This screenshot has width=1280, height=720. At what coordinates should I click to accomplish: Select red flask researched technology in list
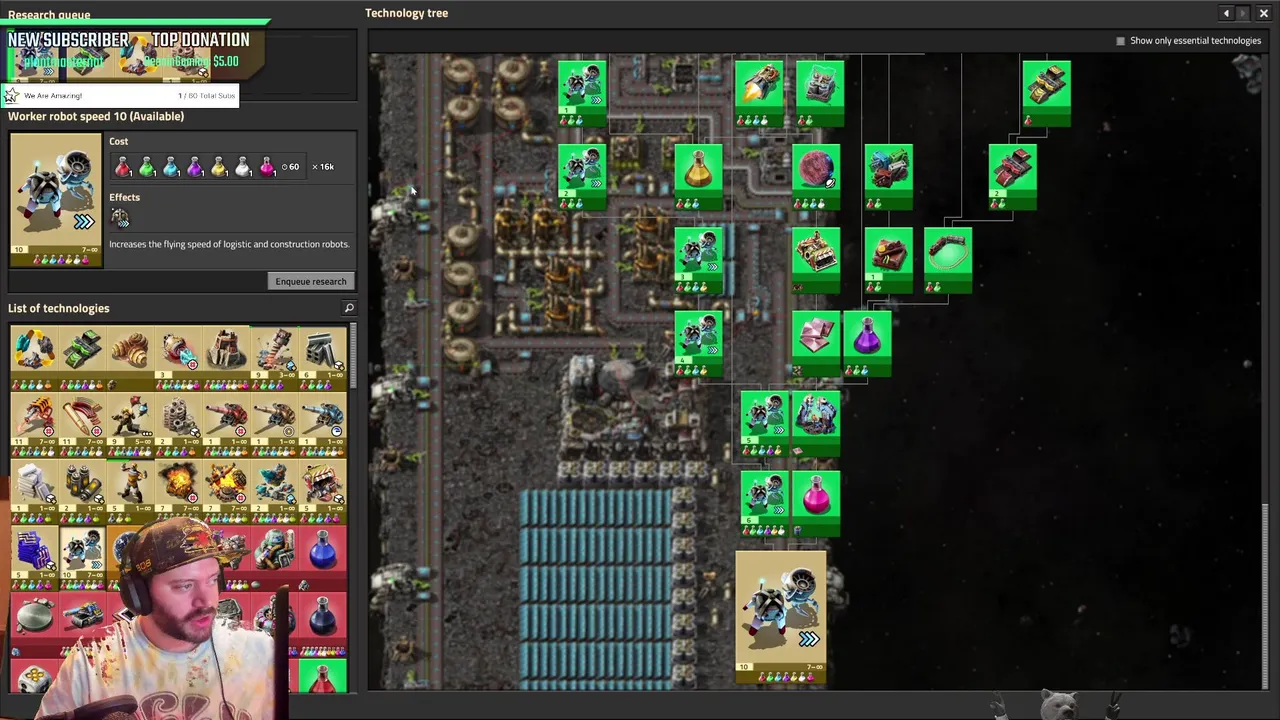[322, 675]
